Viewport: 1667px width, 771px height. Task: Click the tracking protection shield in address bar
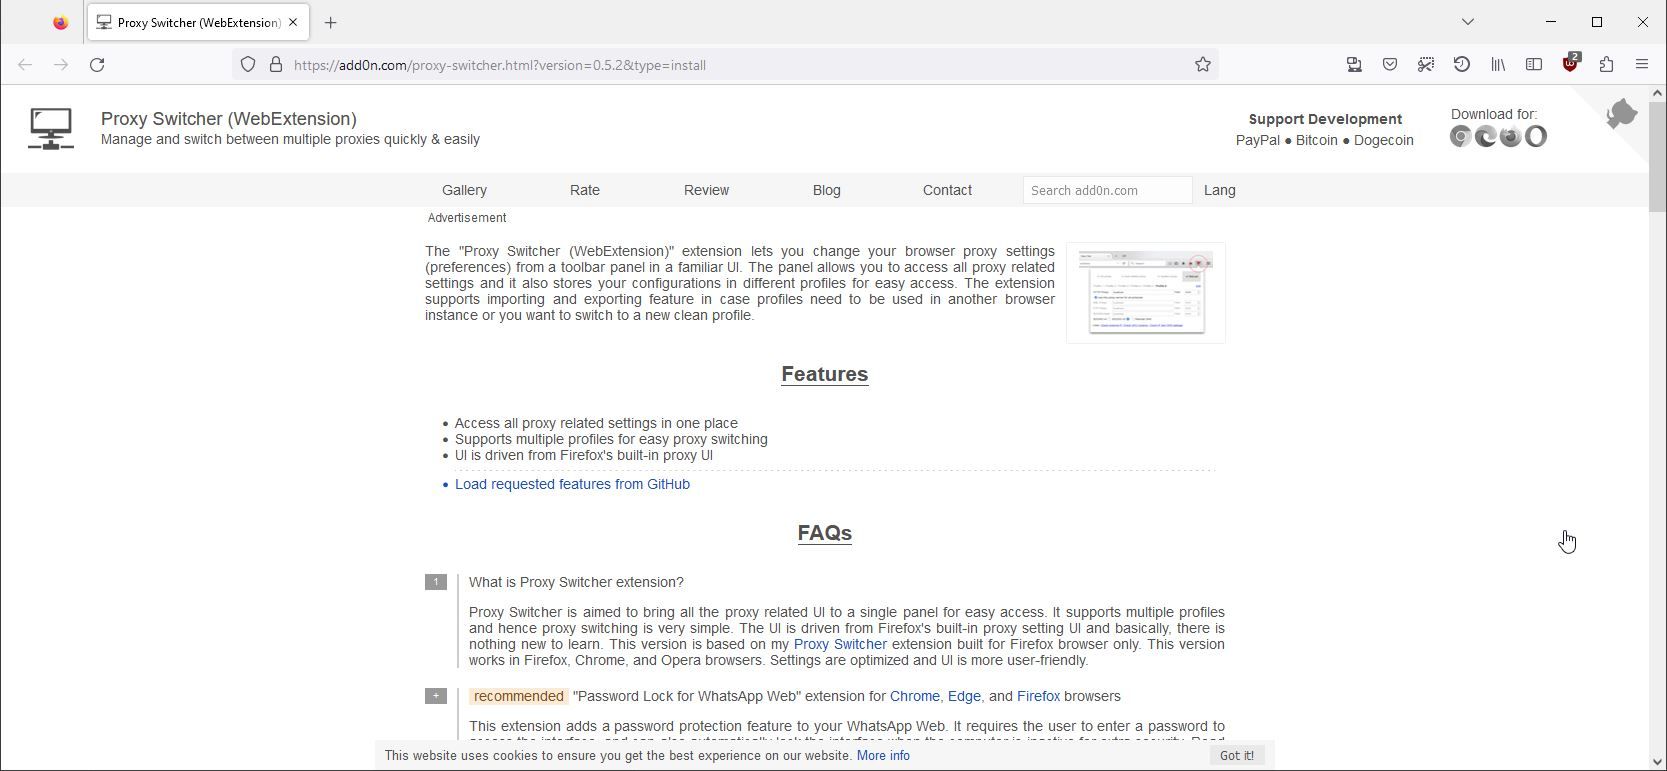[x=248, y=65]
